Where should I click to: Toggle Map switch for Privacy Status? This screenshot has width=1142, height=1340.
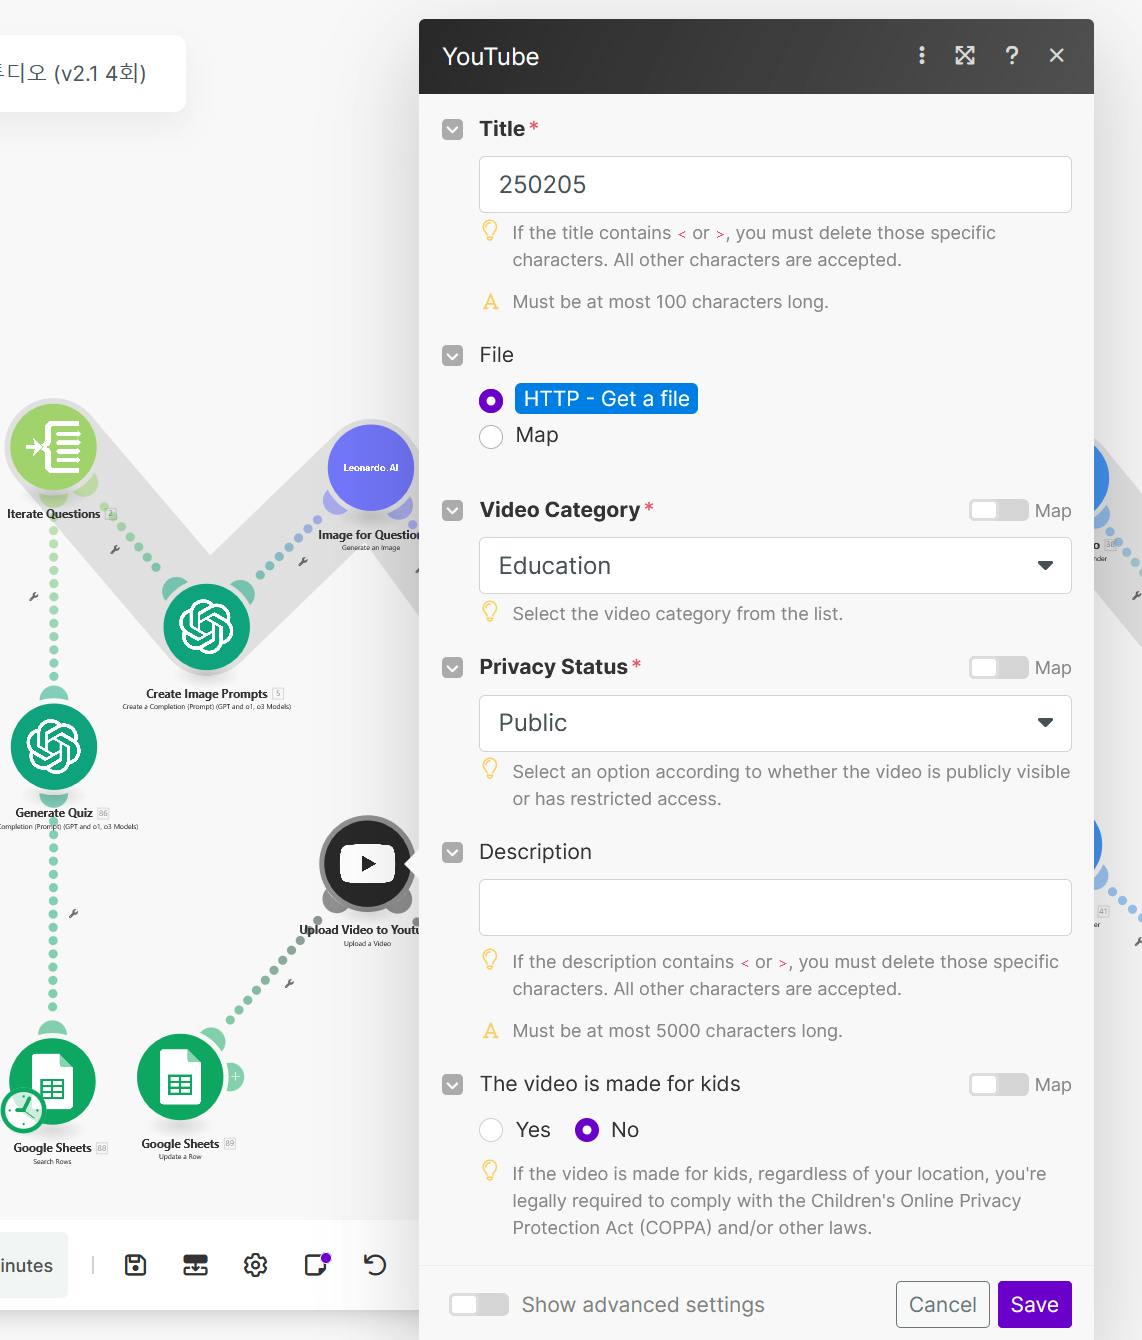click(998, 667)
